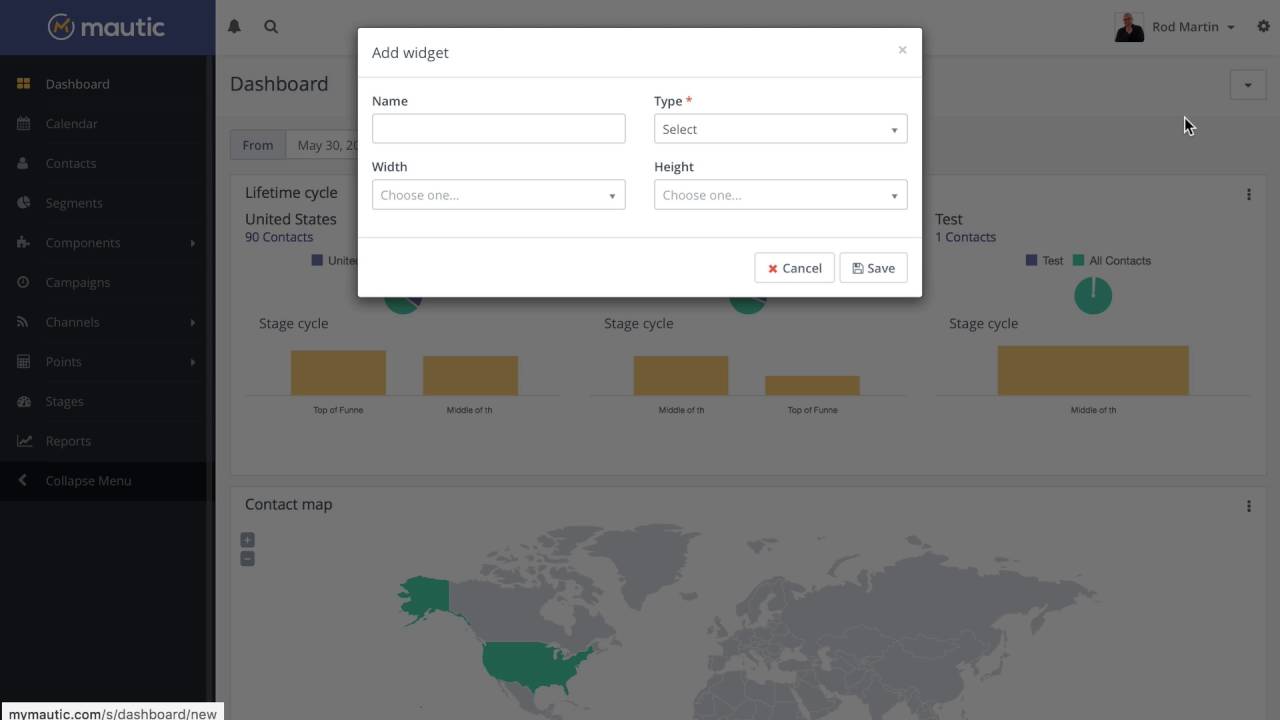Click the Contacts sidebar icon
This screenshot has height=720, width=1280.
23,163
